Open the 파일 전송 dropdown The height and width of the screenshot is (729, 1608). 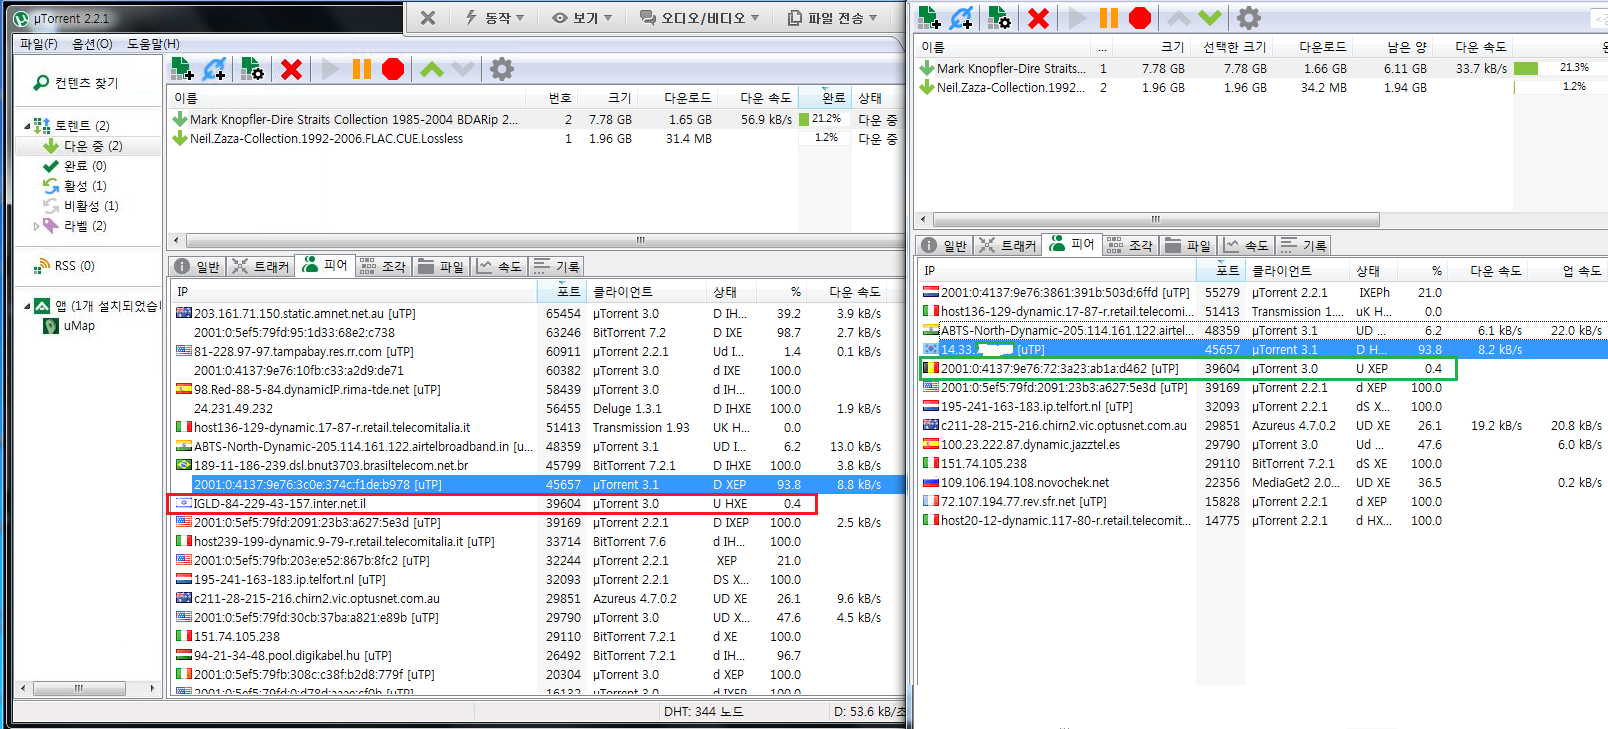point(833,18)
